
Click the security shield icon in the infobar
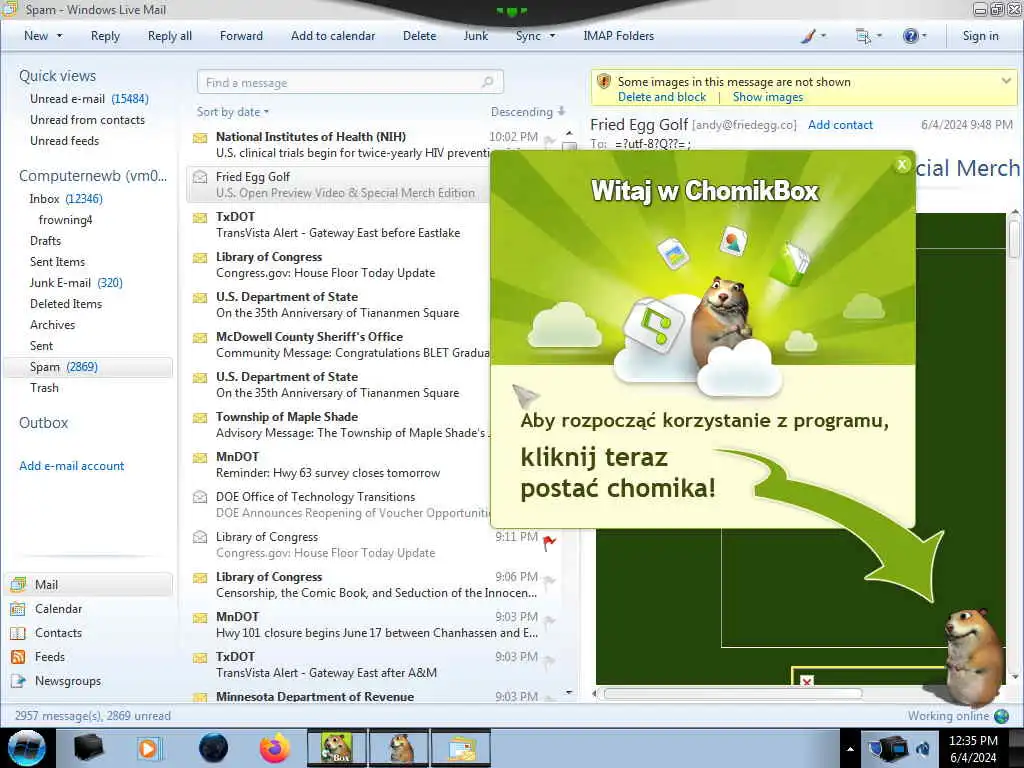604,81
